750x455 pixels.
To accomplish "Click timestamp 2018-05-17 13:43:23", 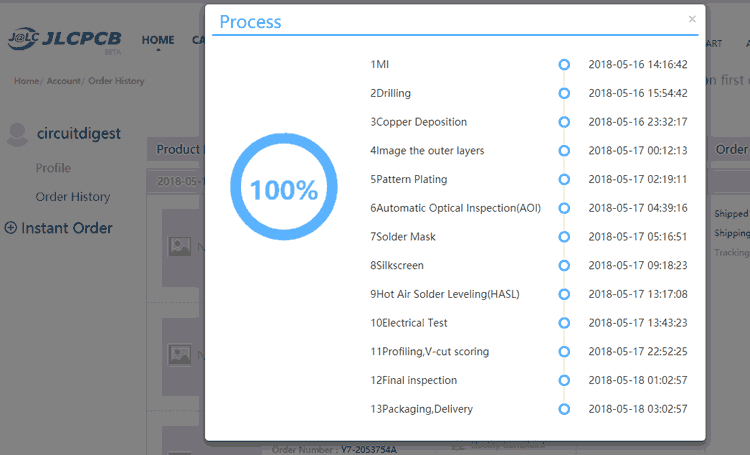I will 638,323.
